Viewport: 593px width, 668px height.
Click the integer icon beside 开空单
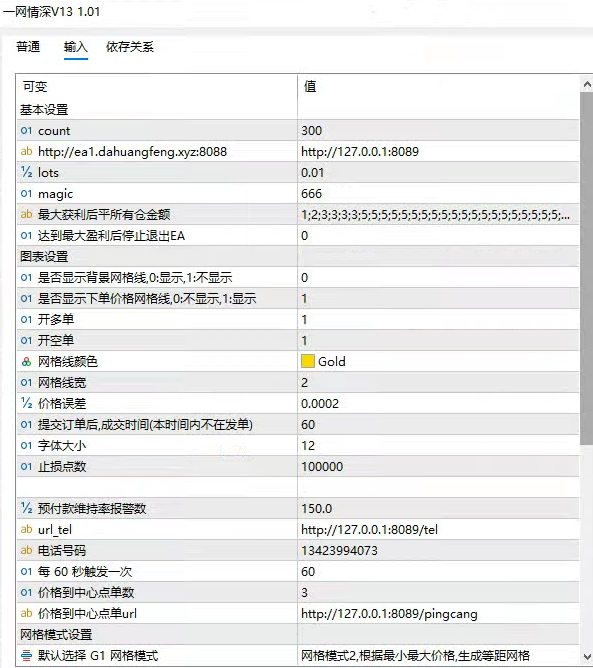click(26, 340)
